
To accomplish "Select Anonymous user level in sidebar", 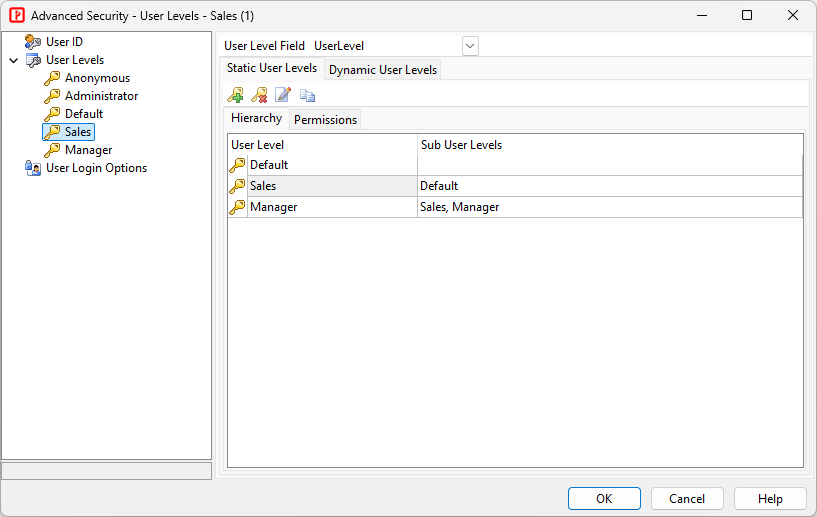I will 97,78.
